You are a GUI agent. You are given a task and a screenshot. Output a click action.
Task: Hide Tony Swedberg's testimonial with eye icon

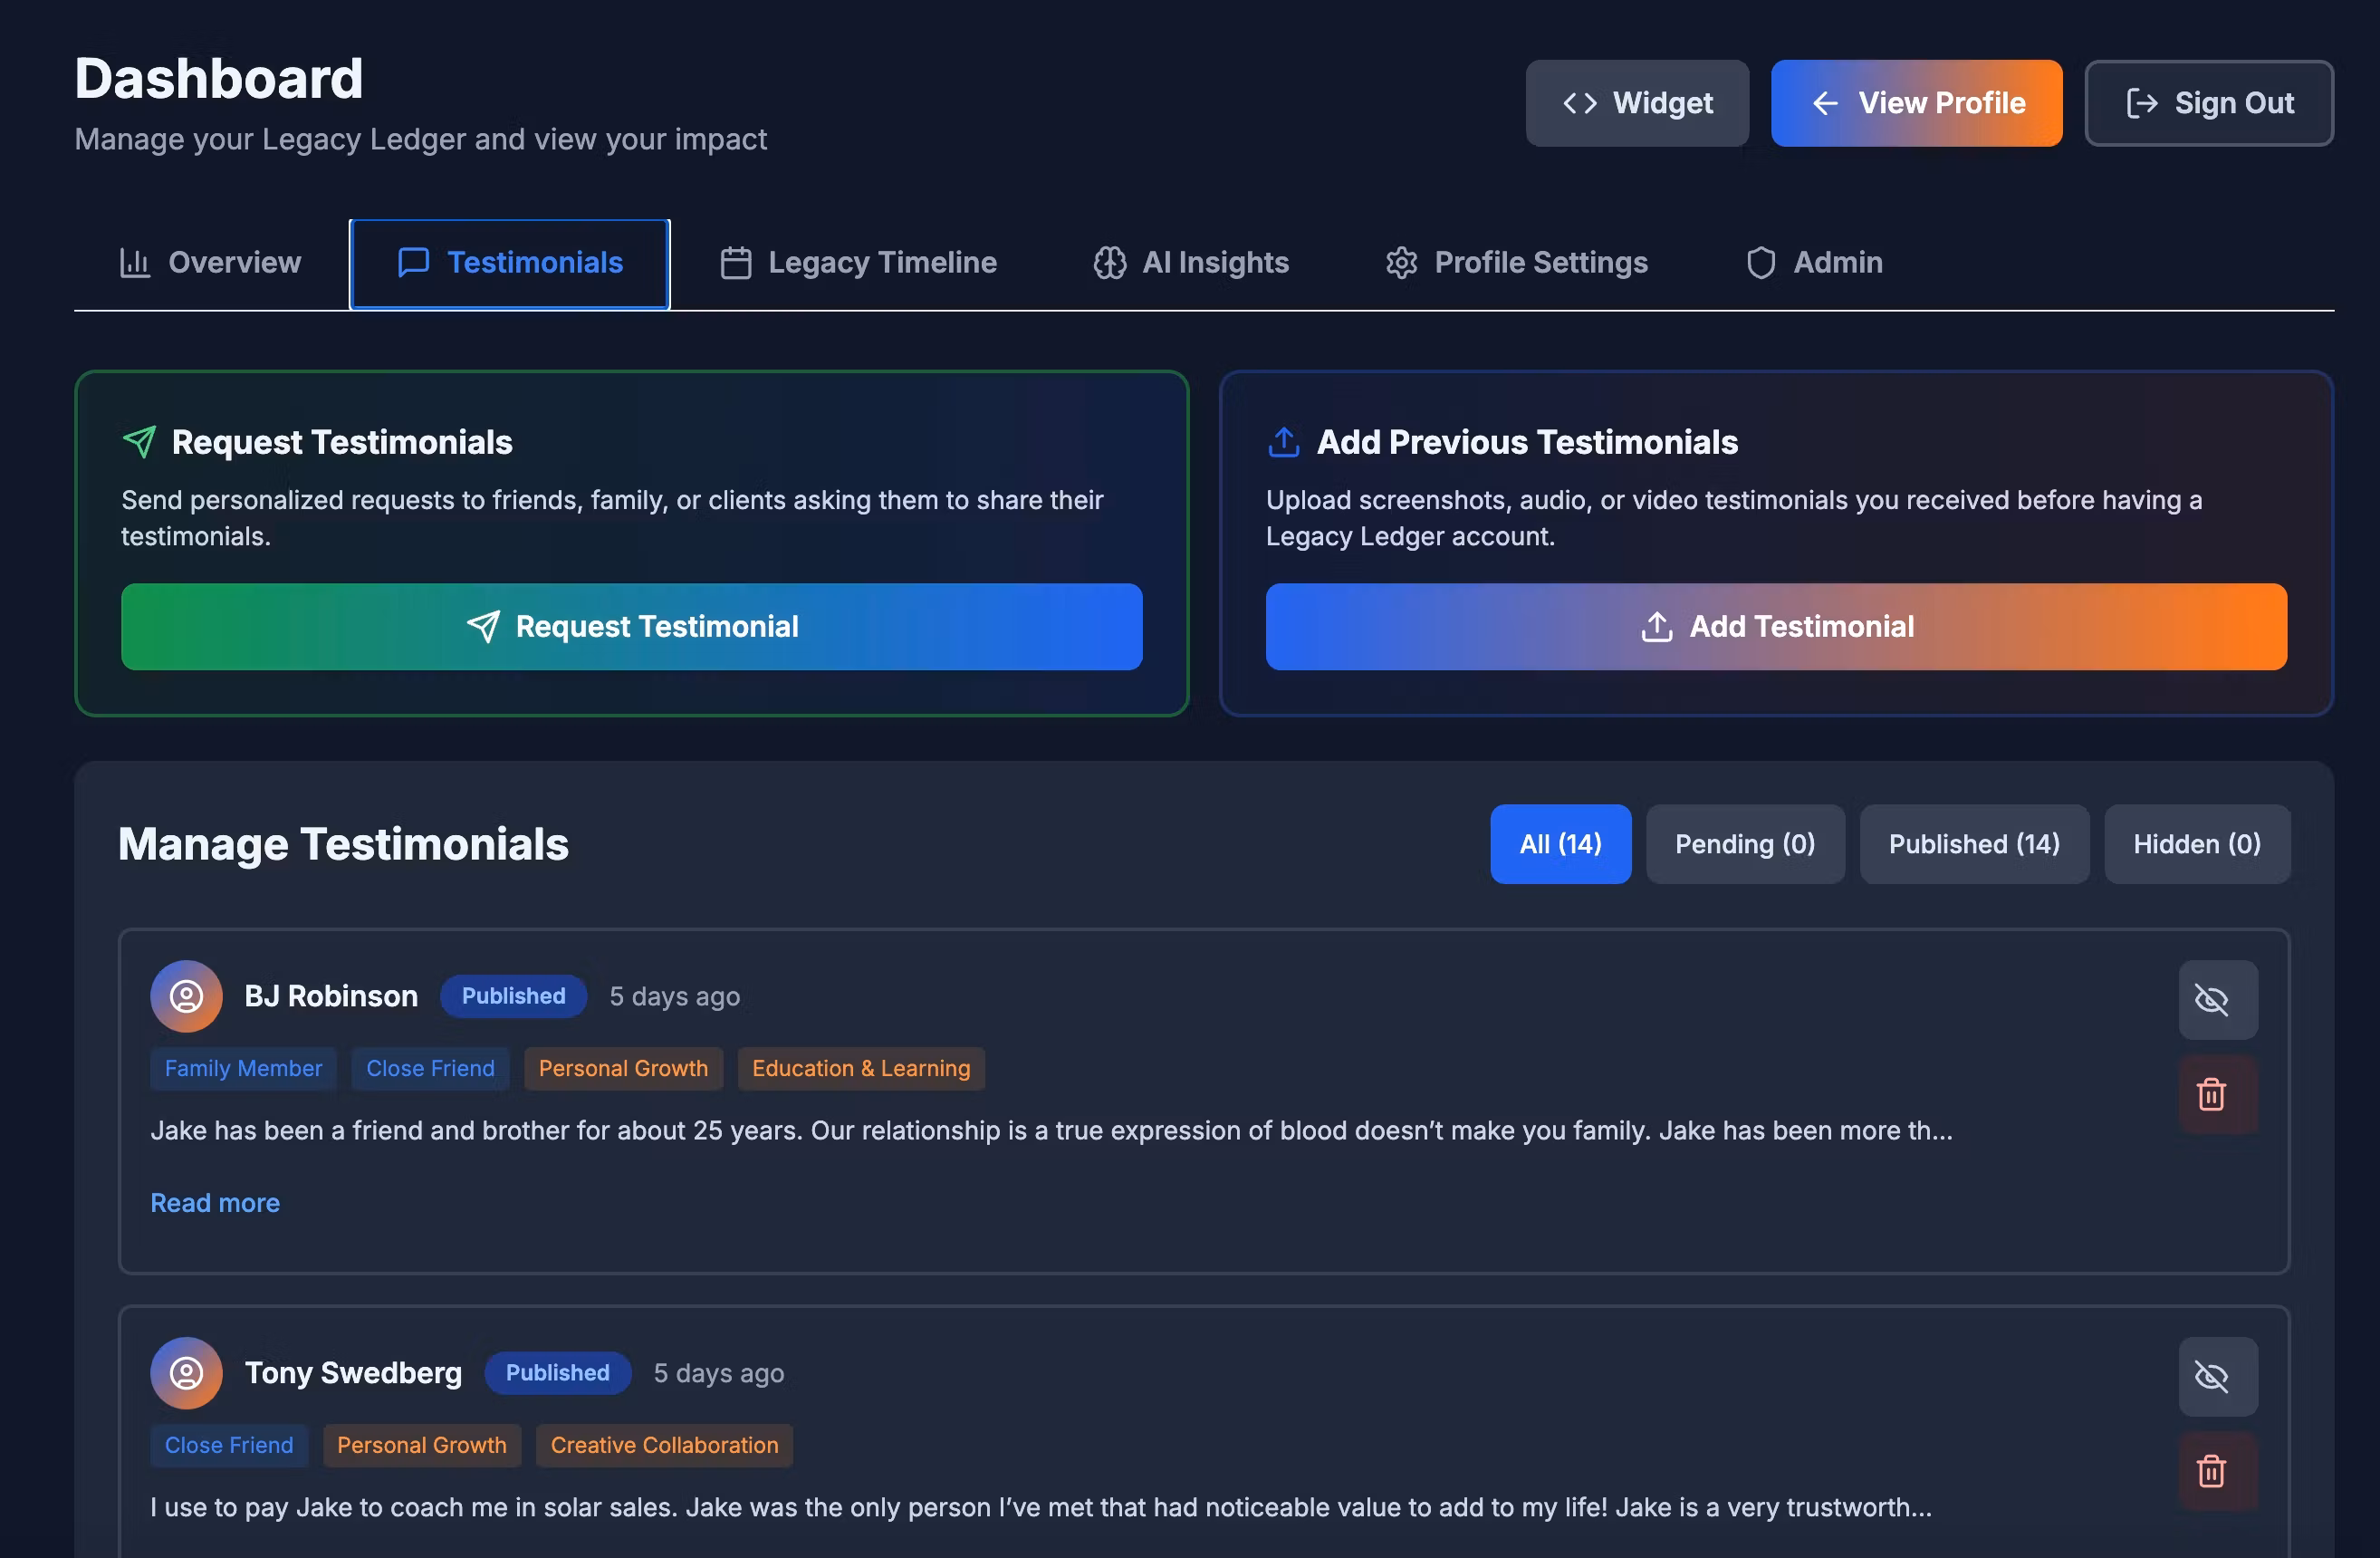2217,1376
